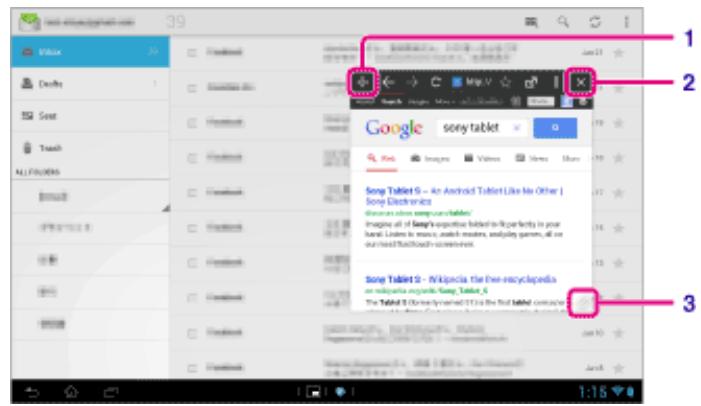Tap the URL field in small app browser
Image resolution: width=701 pixels, height=406 pixels.
coord(472,82)
